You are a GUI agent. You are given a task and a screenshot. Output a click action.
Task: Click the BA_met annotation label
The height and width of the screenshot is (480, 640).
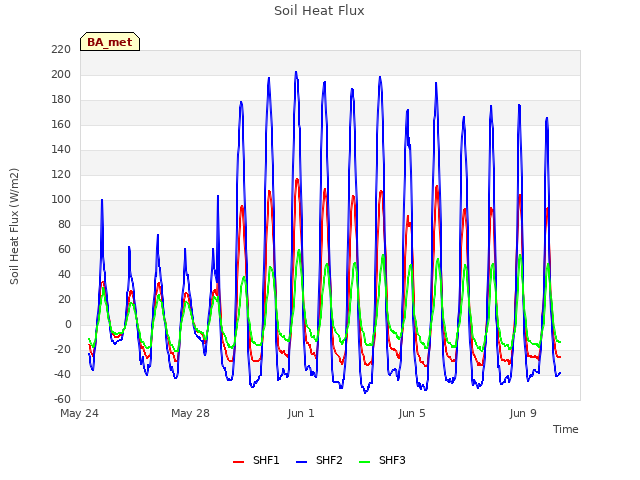tap(110, 42)
